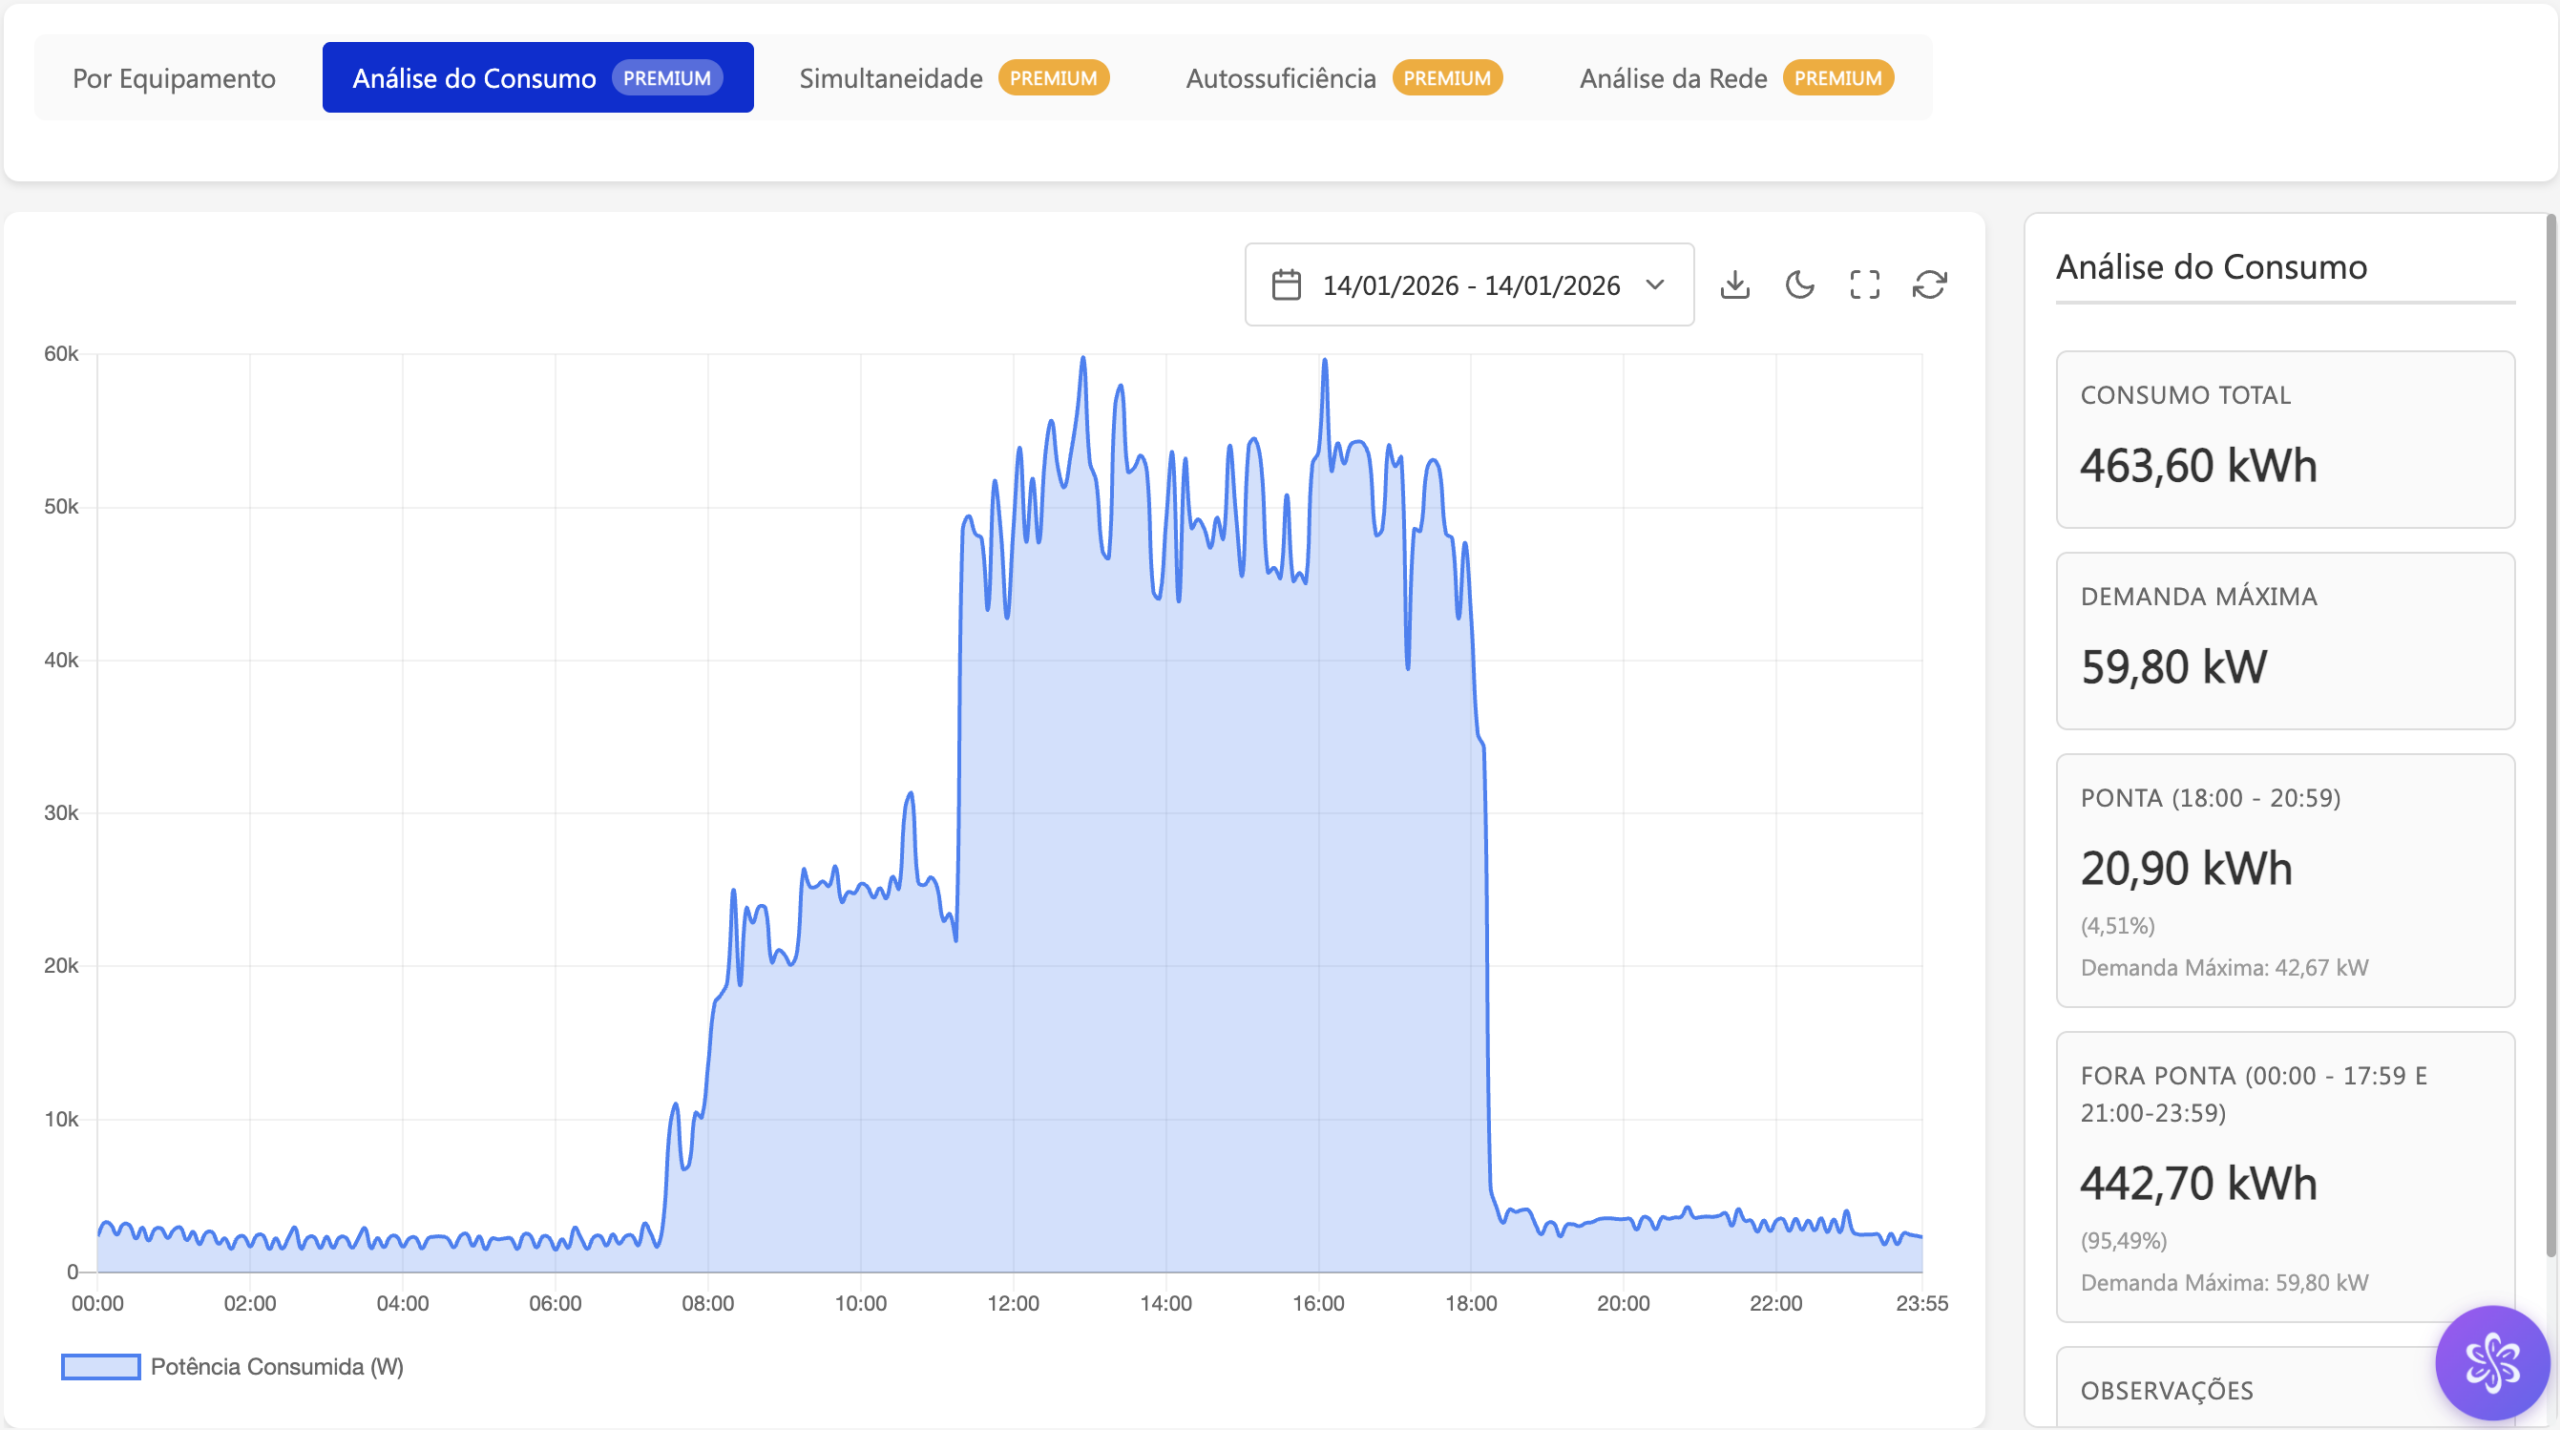Click the Potência Consumida (W) legend label
Screen dimensions: 2560x1430
point(277,1367)
